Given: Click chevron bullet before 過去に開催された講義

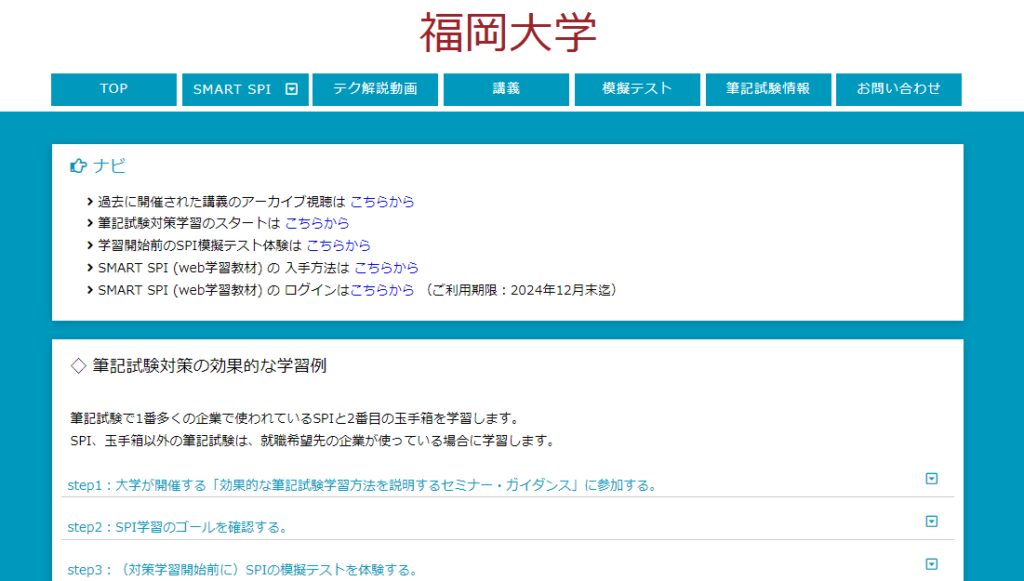Looking at the screenshot, I should [x=90, y=202].
